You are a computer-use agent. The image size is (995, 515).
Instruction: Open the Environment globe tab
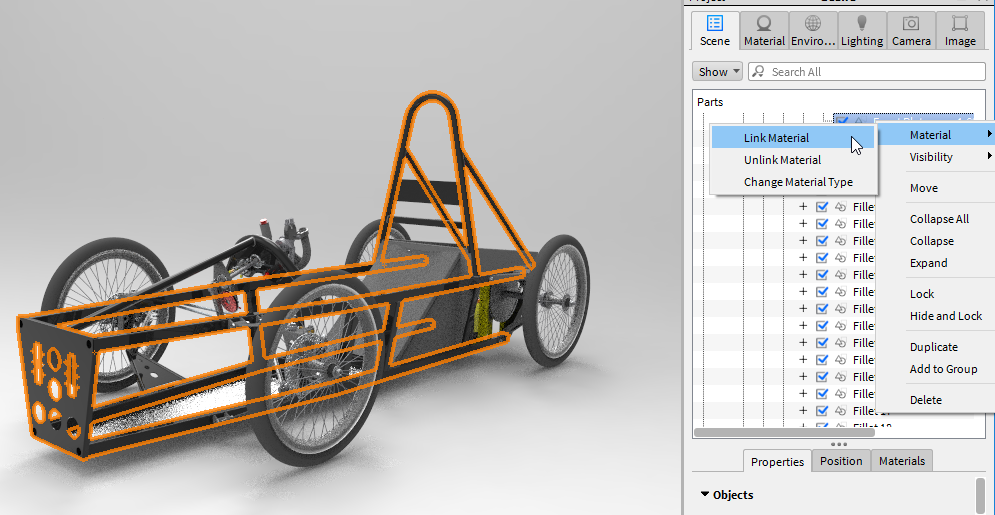coord(813,23)
